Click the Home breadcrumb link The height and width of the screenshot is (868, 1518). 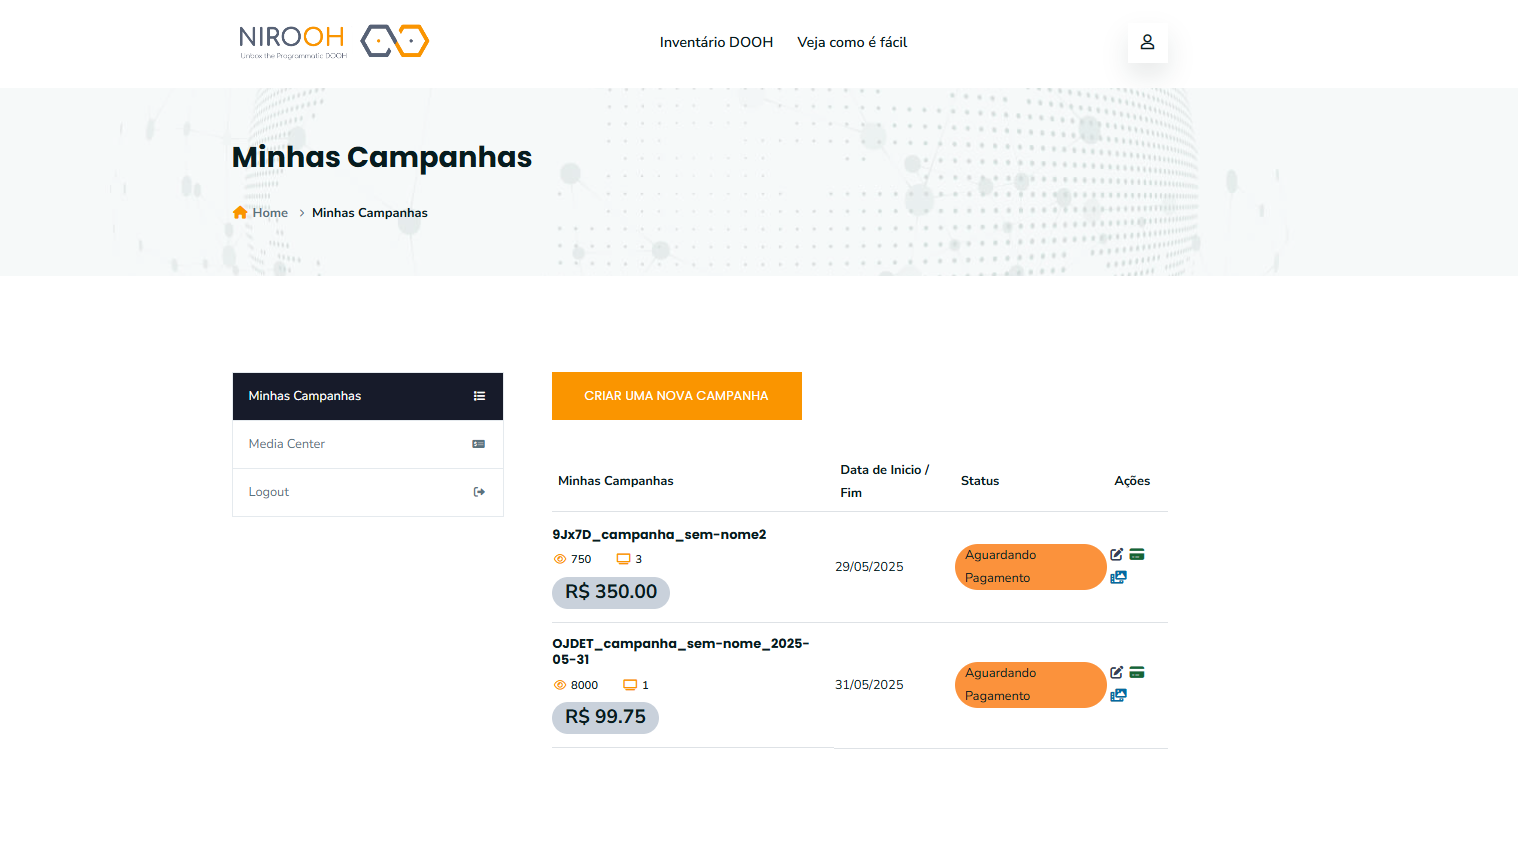[x=270, y=213]
